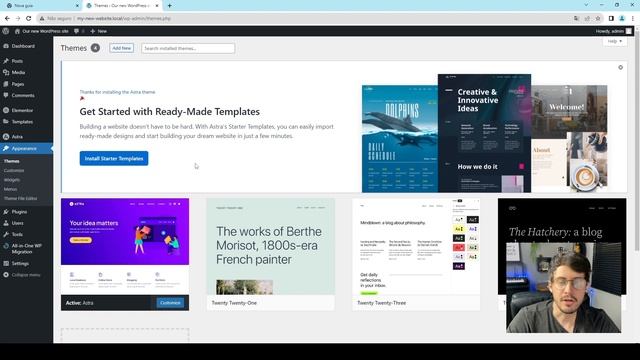Open the browser profile avatar icon
Screen dimensions: 640x360
pos(622,18)
